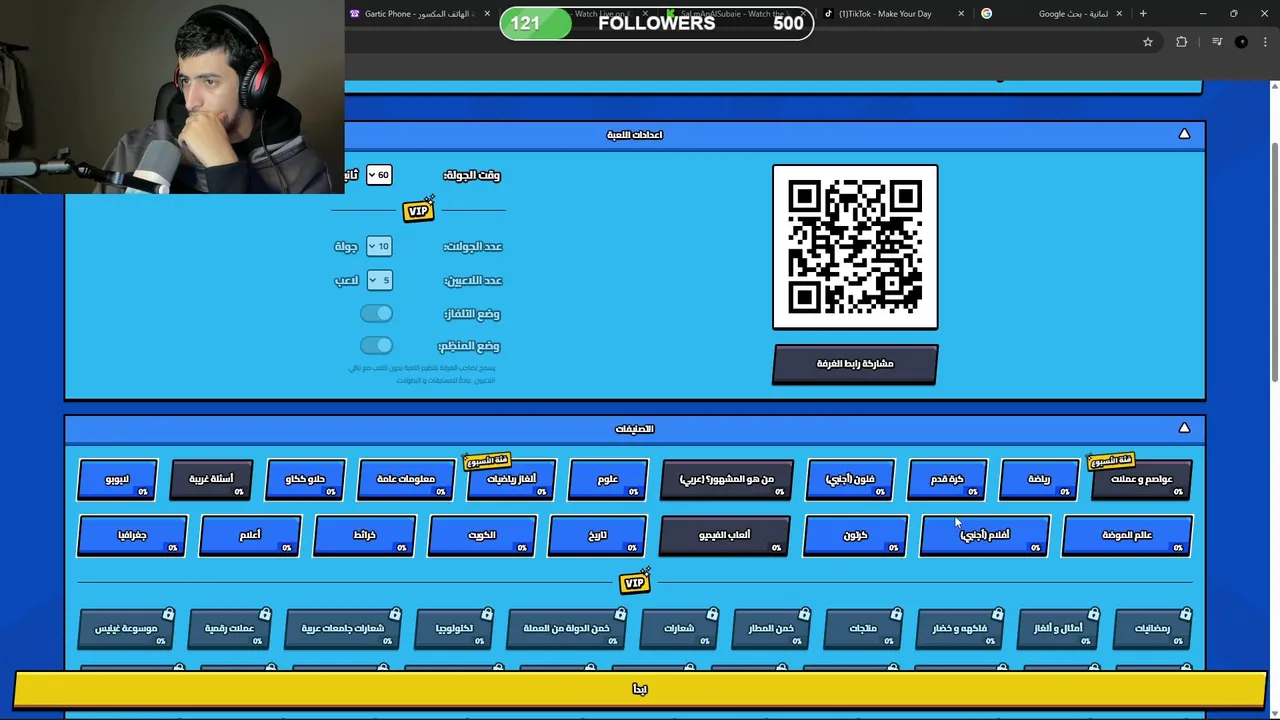Click the VIP badge under round time
The image size is (1280, 720).
pyautogui.click(x=419, y=210)
